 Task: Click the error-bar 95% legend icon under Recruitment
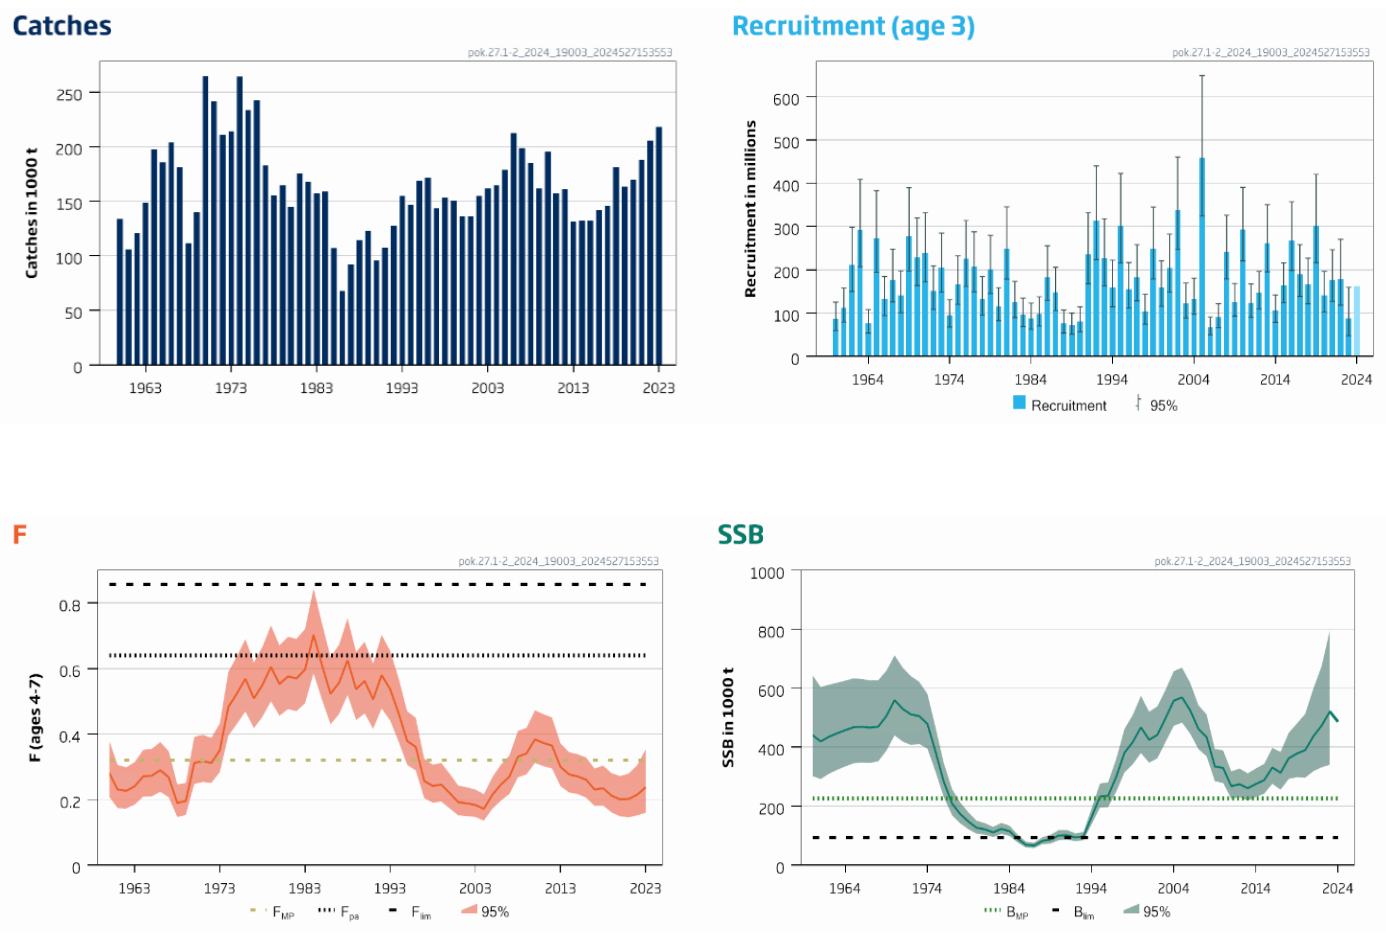[x=1138, y=403]
